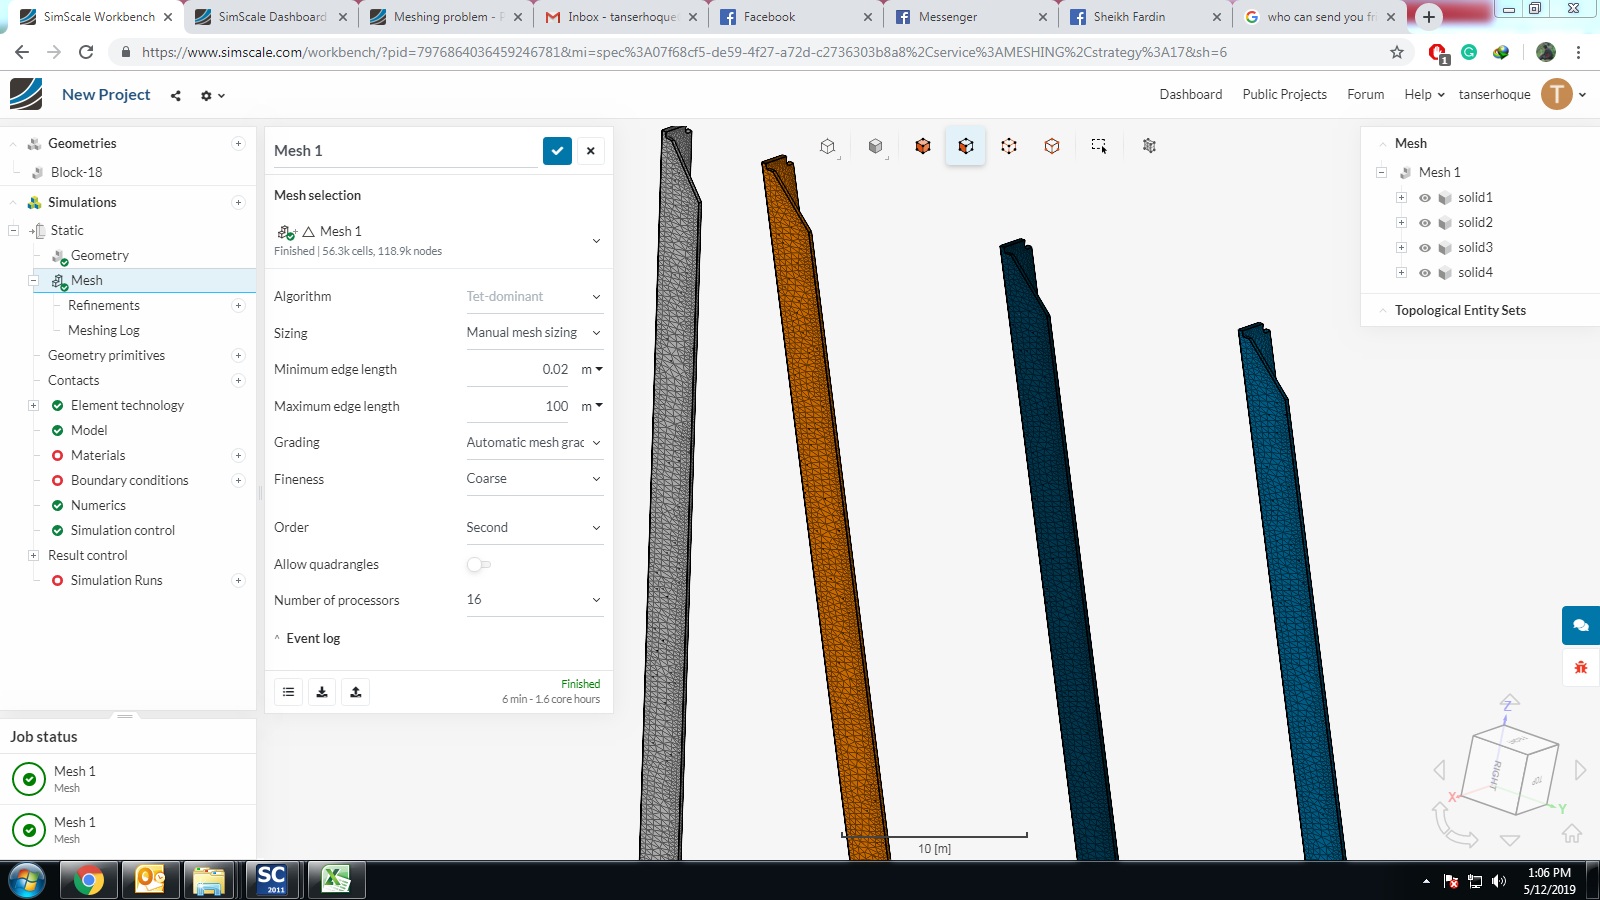Open the Dashboard menu item
Screen dimensions: 1600x900
click(x=1191, y=95)
